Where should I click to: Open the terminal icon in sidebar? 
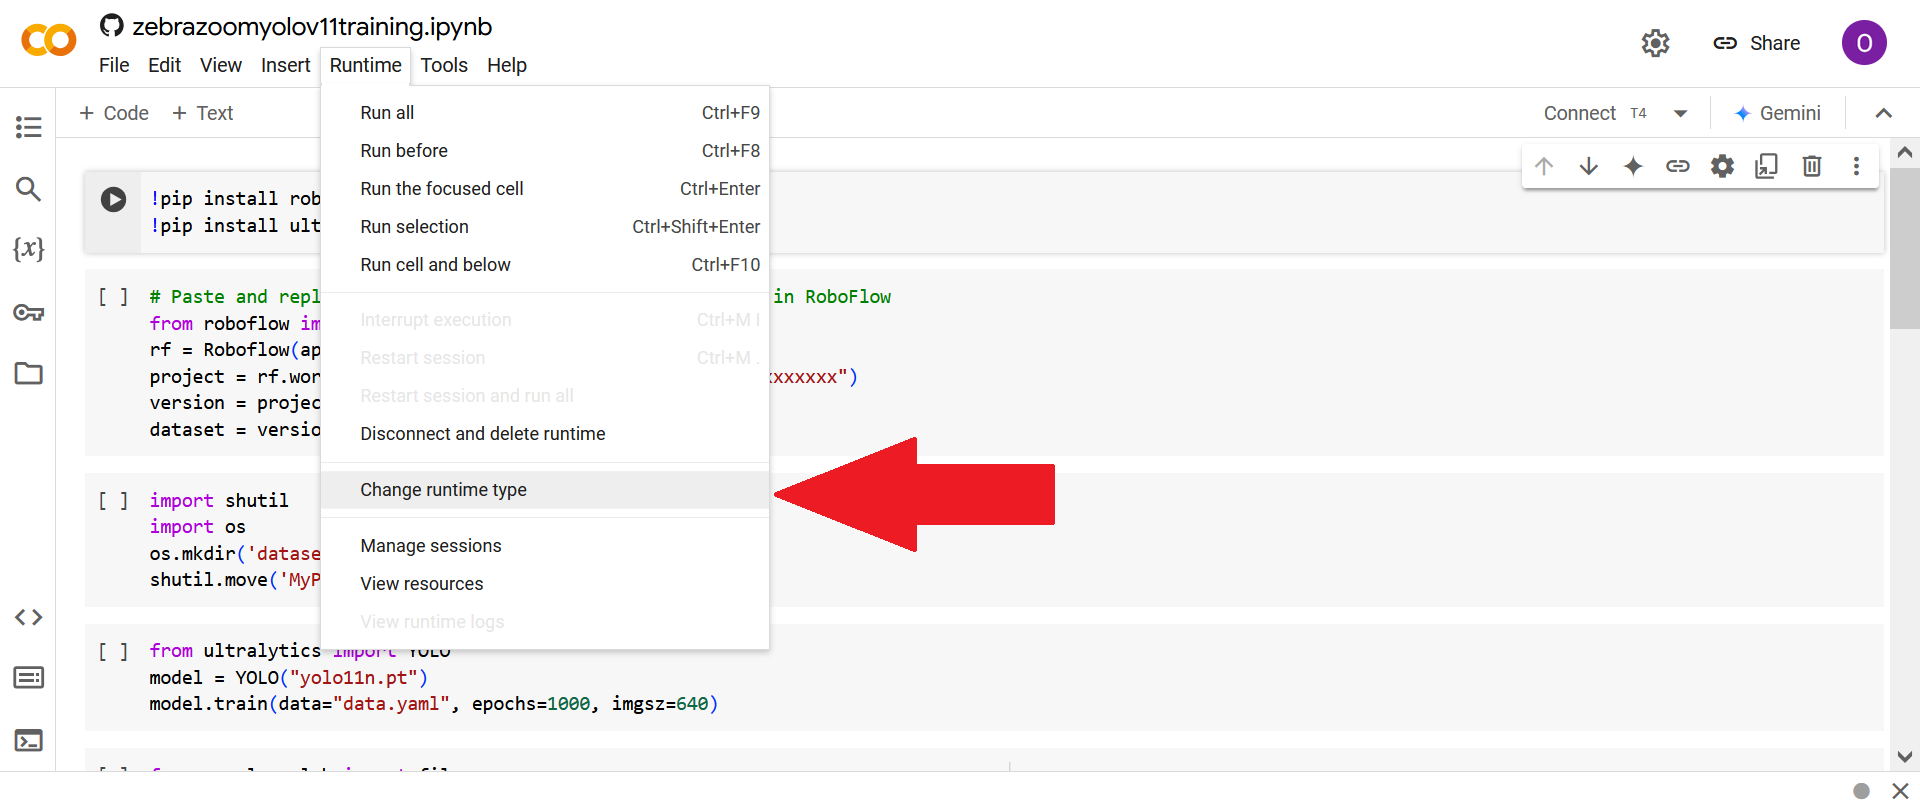click(x=28, y=741)
